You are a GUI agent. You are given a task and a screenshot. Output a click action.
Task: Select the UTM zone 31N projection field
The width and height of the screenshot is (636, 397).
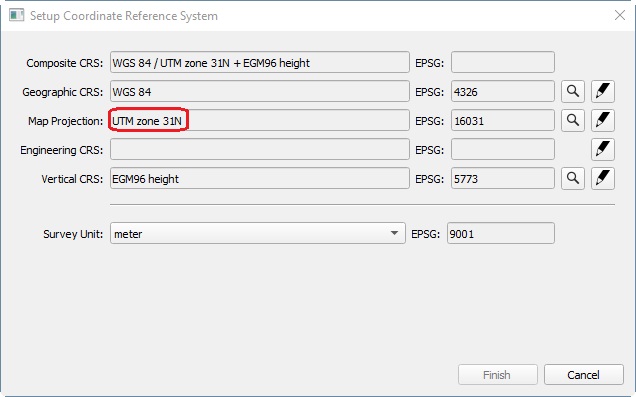(260, 120)
